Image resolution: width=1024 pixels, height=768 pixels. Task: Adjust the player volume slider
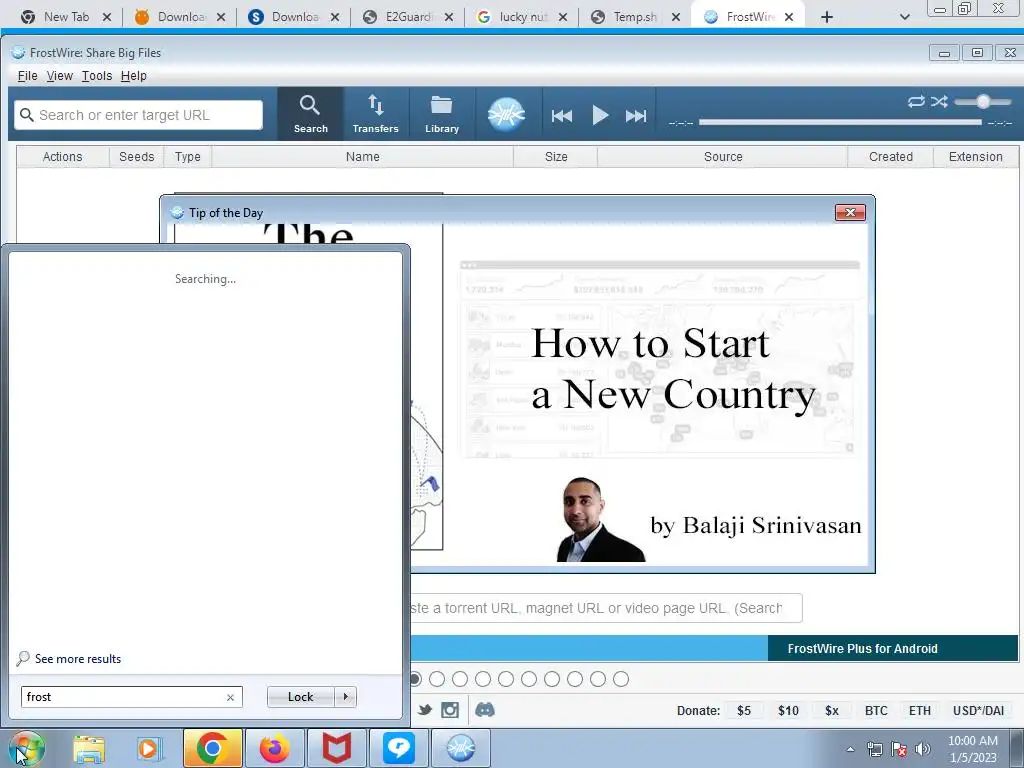pos(983,101)
